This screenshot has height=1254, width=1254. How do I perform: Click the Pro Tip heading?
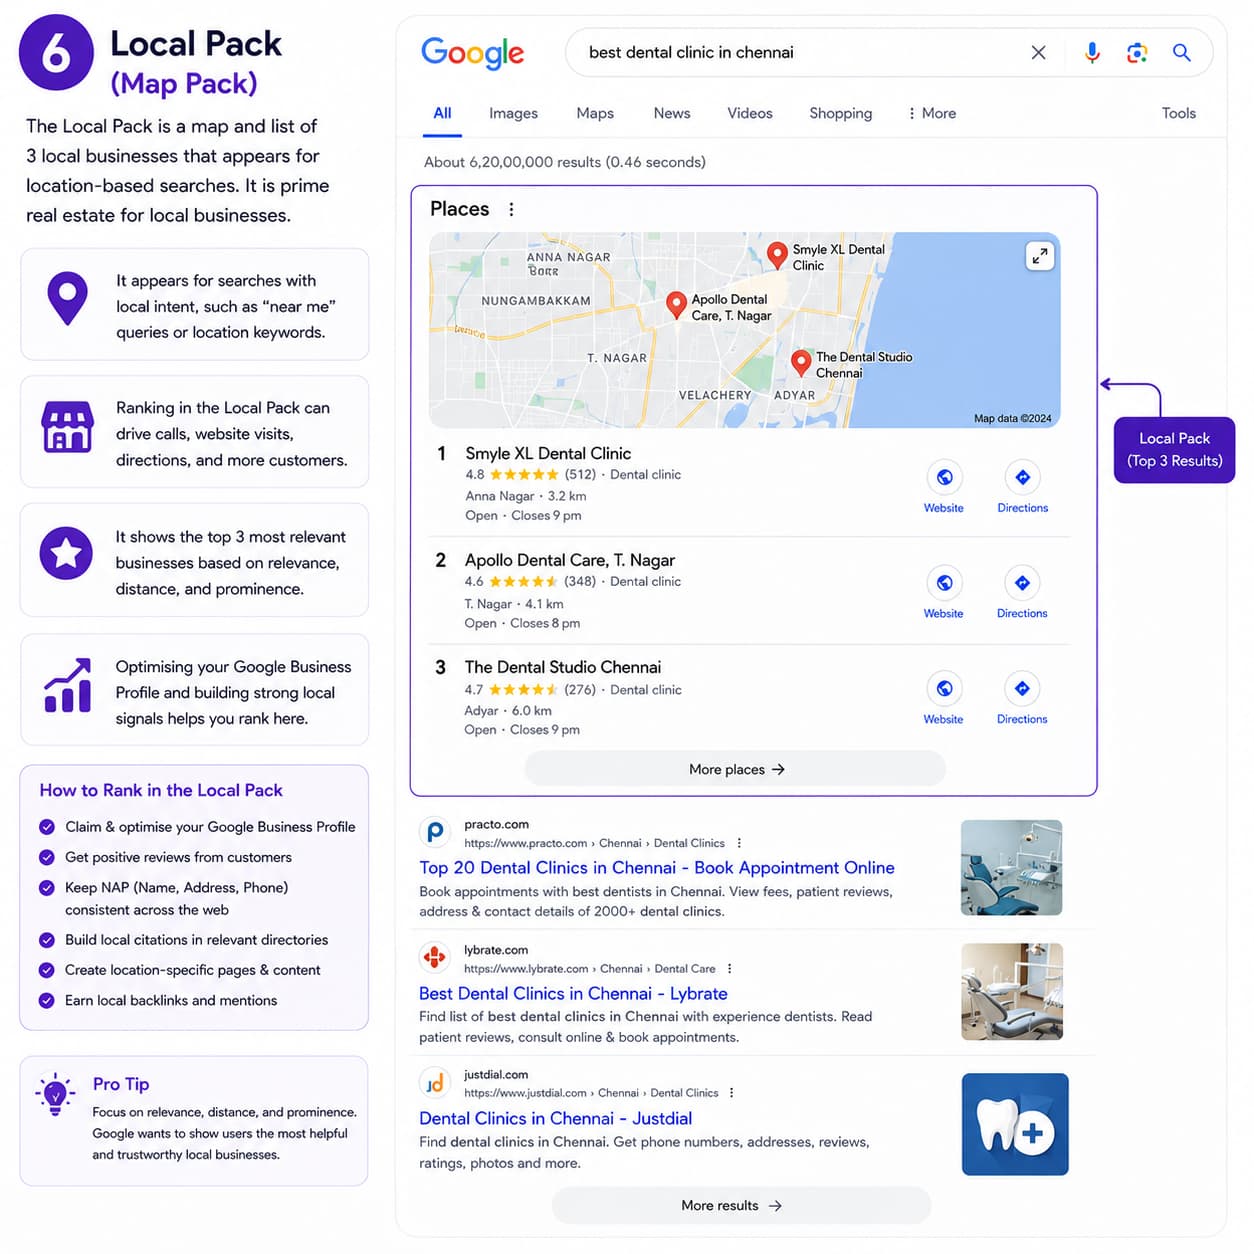click(121, 1084)
